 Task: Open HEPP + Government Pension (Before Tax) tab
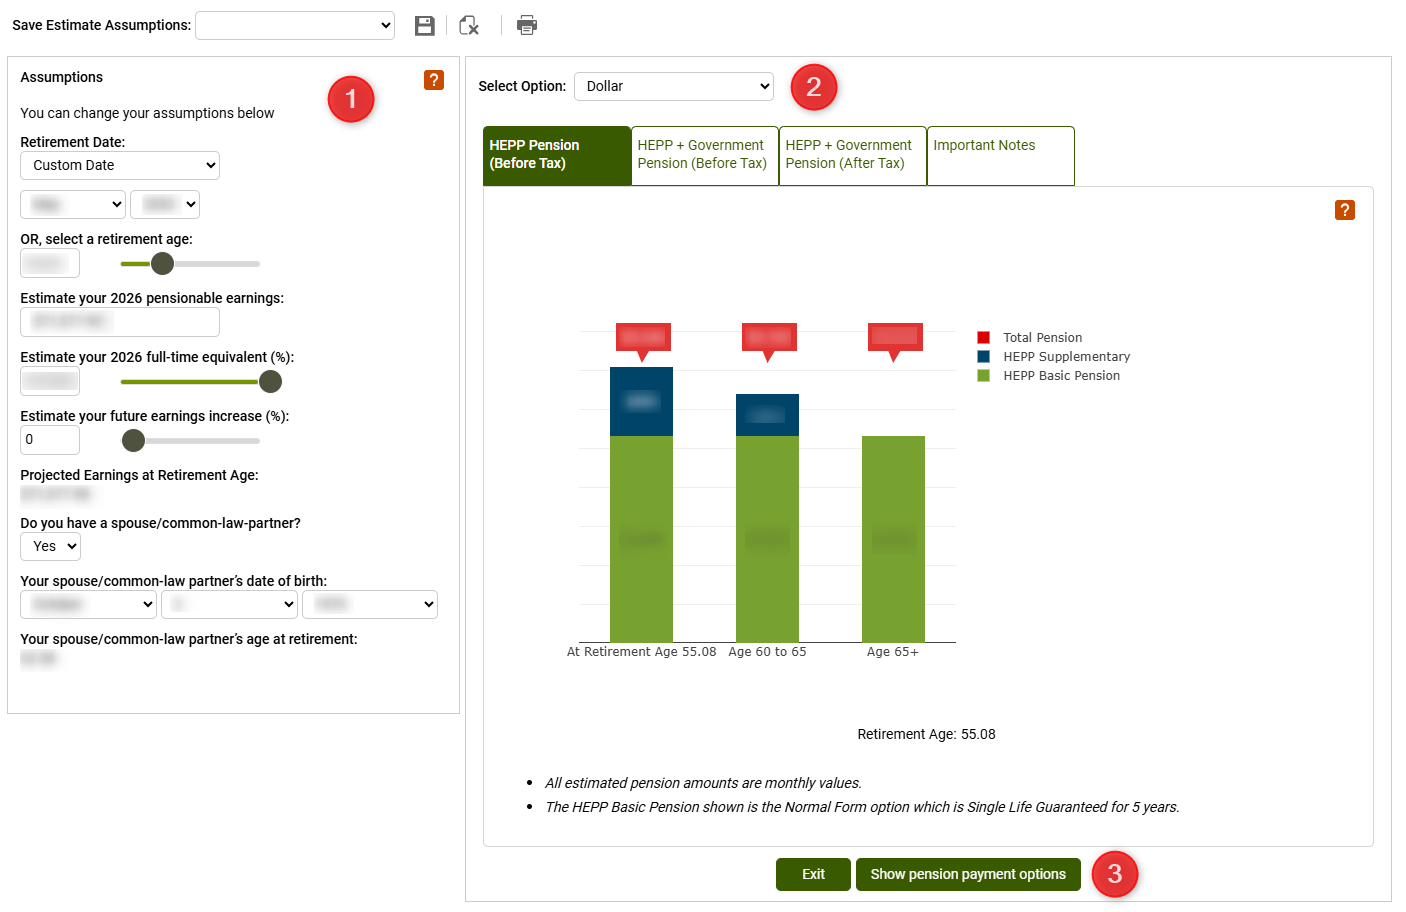(x=705, y=155)
